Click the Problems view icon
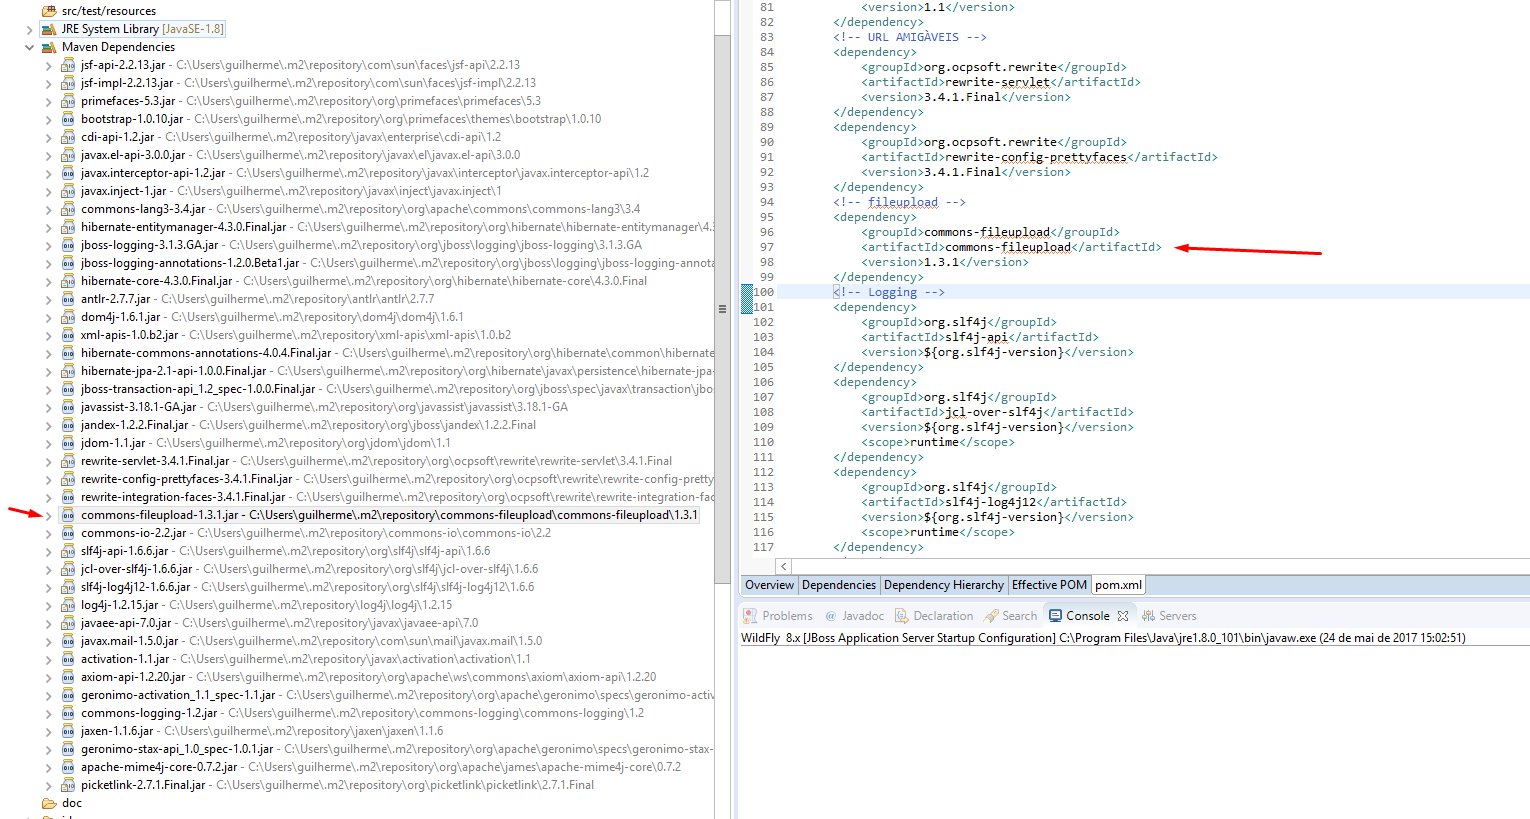1530x819 pixels. pos(750,616)
